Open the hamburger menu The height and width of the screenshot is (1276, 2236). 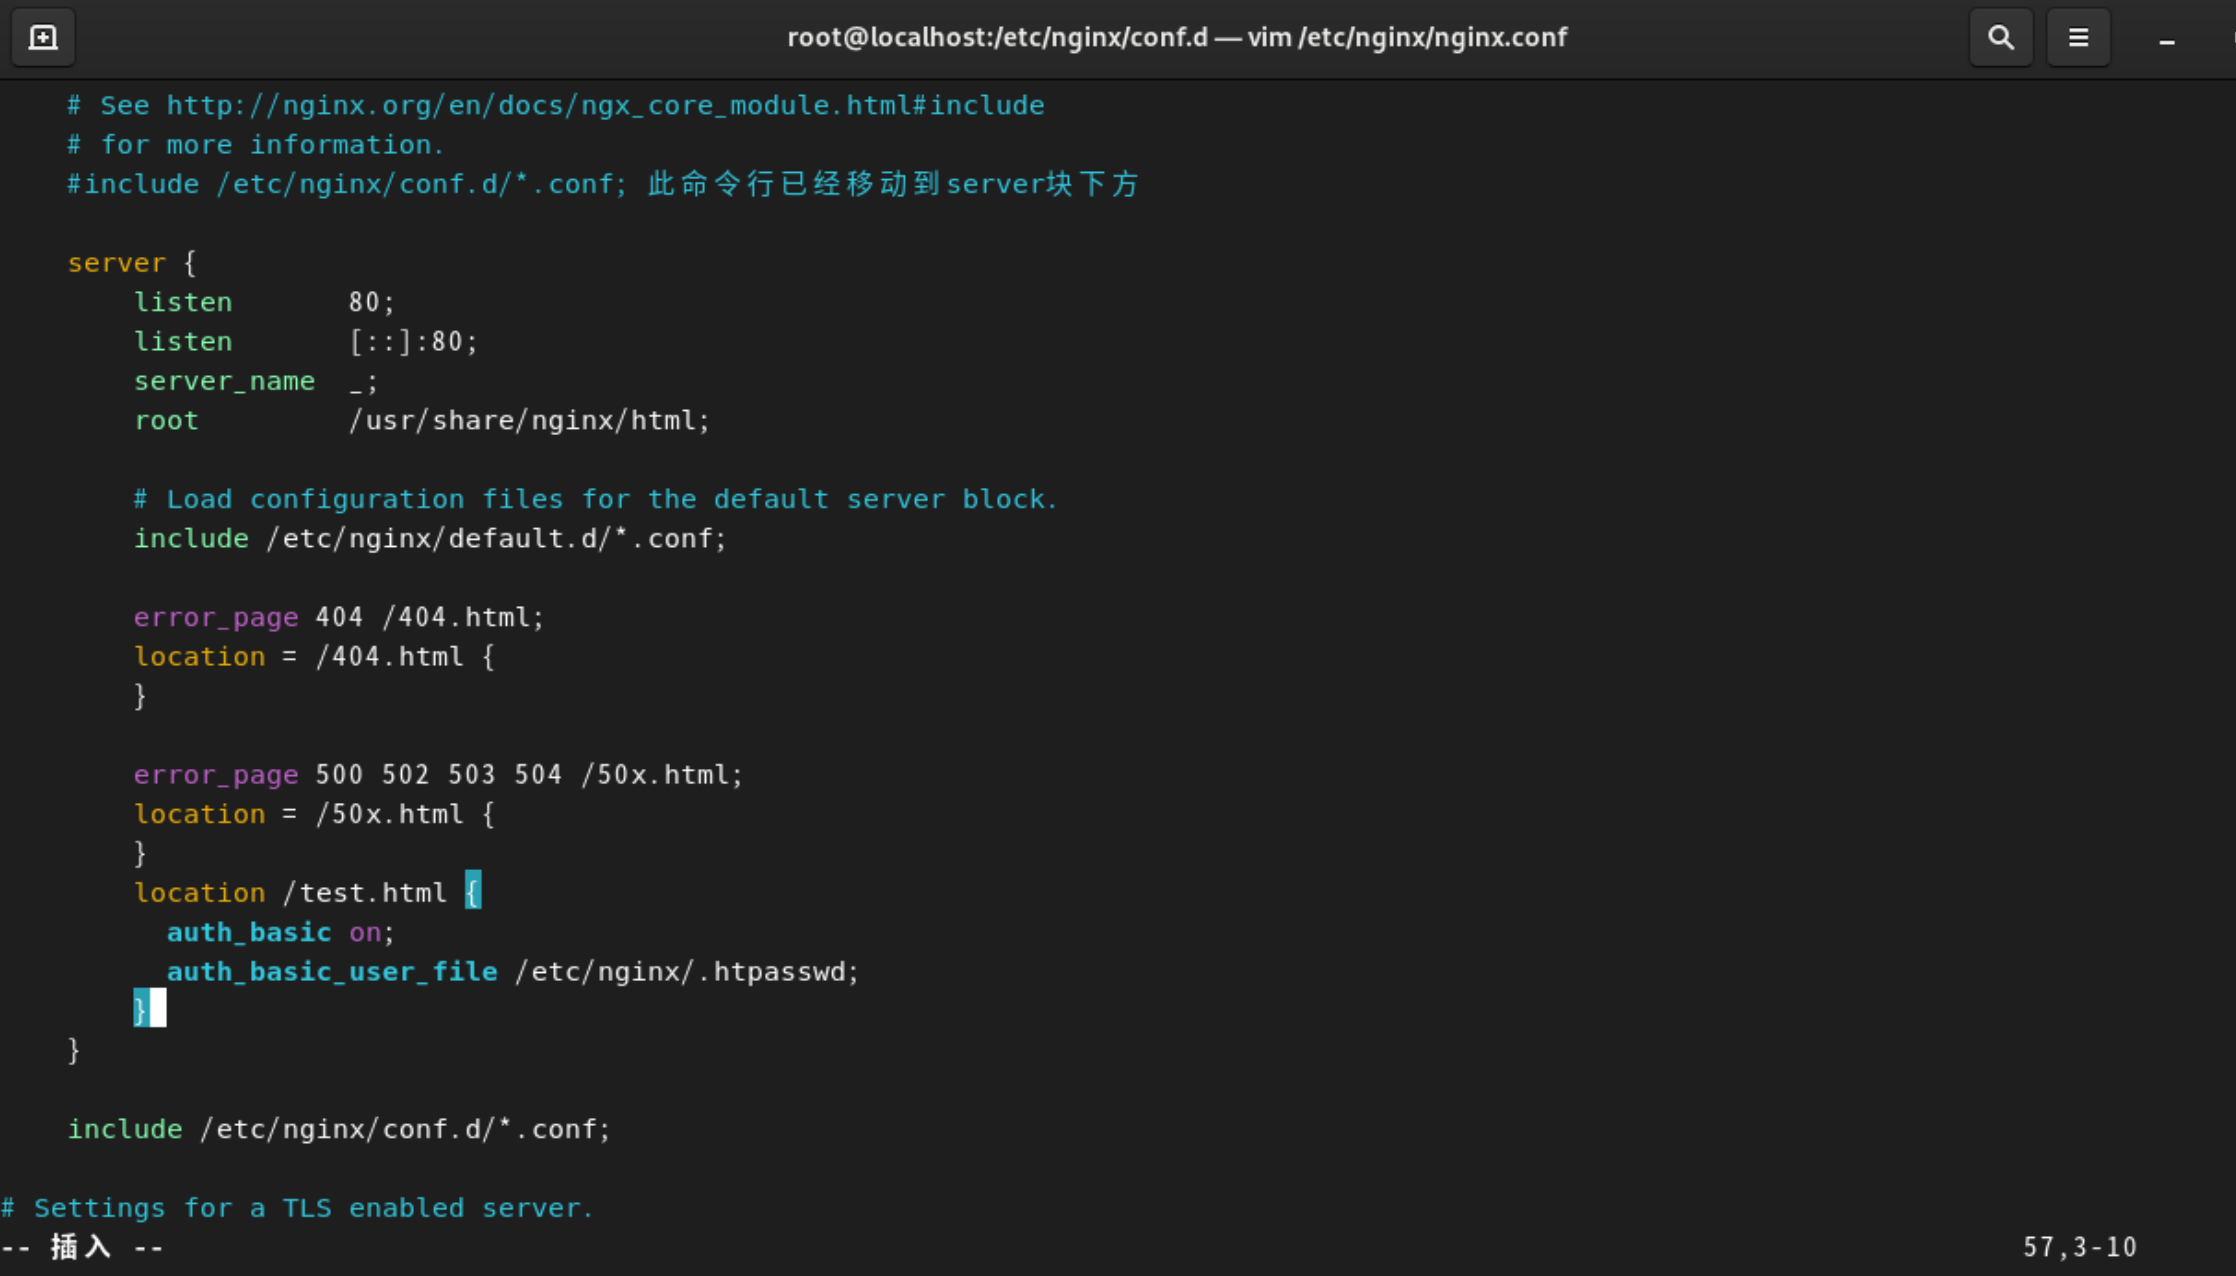(x=2078, y=37)
